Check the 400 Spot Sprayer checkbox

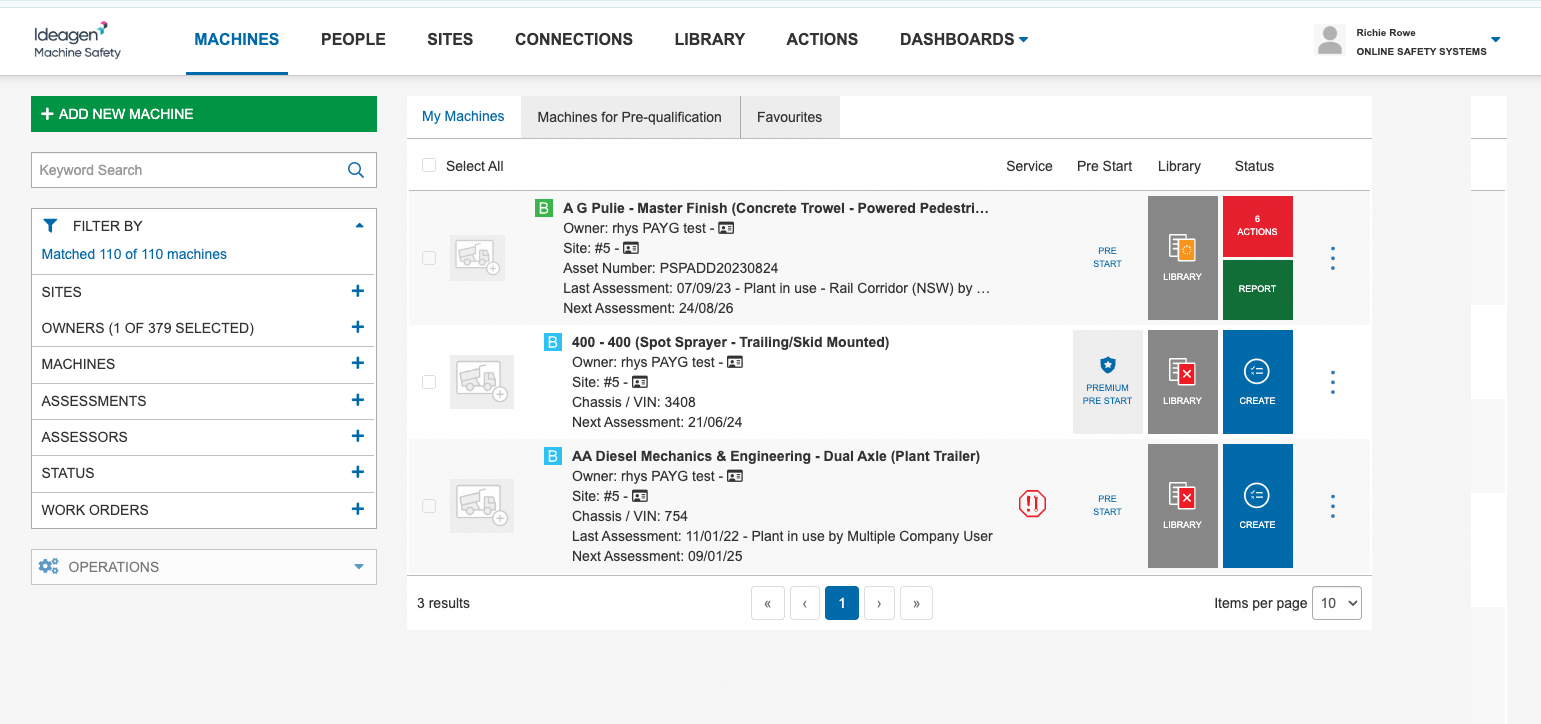(429, 382)
